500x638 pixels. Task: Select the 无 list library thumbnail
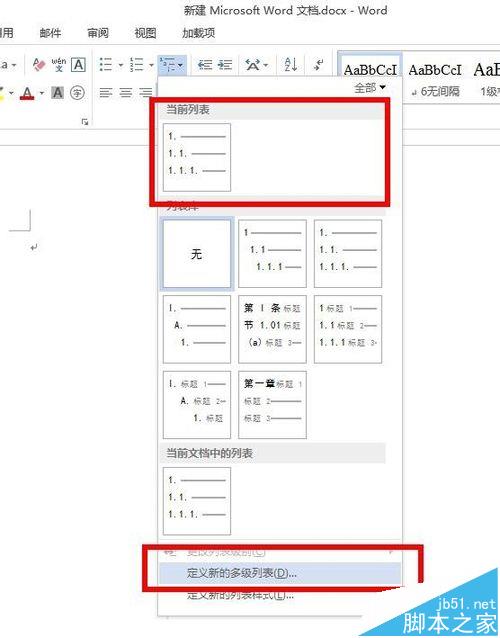[x=197, y=253]
